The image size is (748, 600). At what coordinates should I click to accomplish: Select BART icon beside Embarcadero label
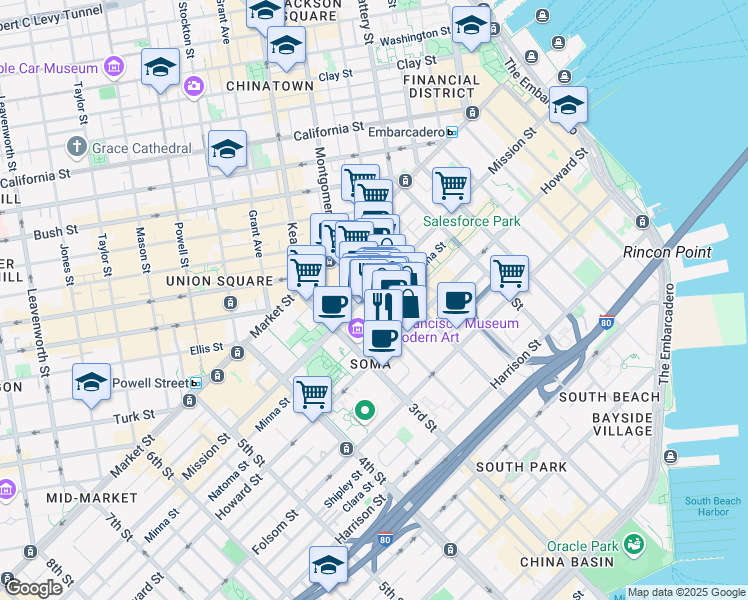click(x=452, y=133)
